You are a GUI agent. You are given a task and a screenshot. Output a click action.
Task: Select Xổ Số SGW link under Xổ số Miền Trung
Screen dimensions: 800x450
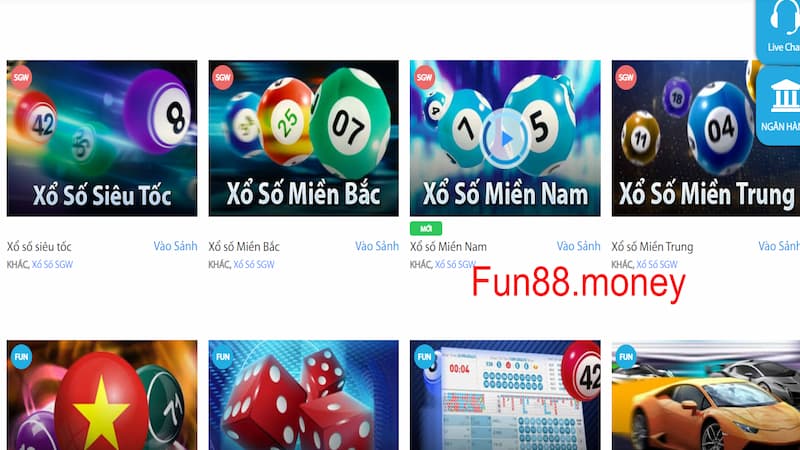pyautogui.click(x=657, y=264)
